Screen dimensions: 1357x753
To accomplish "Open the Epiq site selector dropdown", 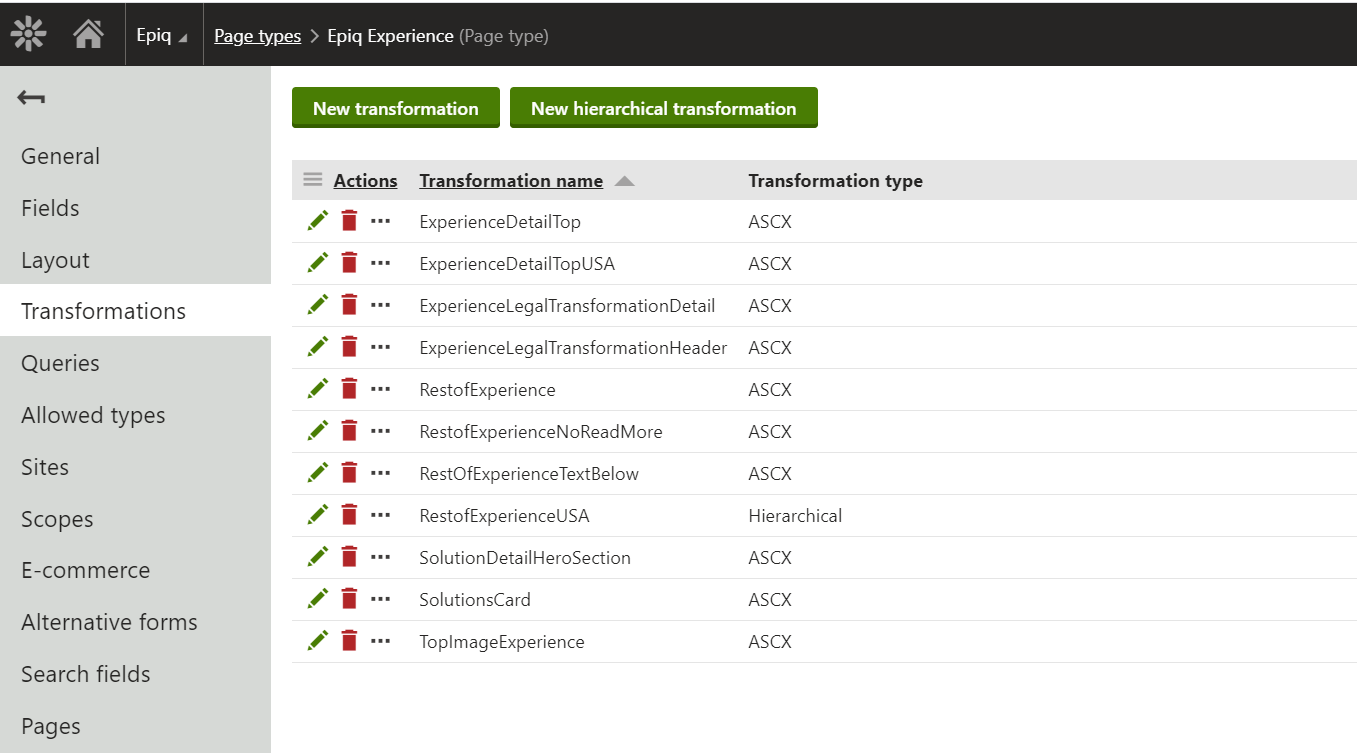I will [x=162, y=35].
